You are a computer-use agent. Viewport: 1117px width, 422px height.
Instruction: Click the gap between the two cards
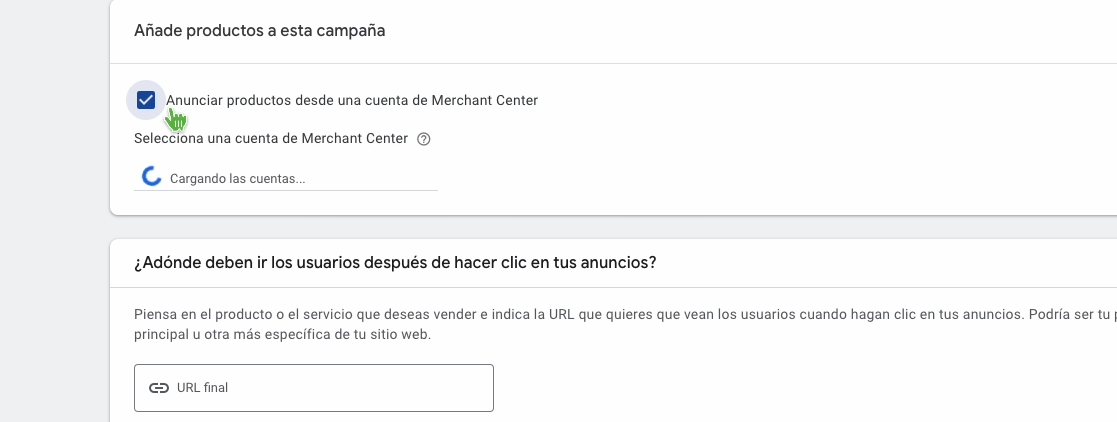click(600, 227)
